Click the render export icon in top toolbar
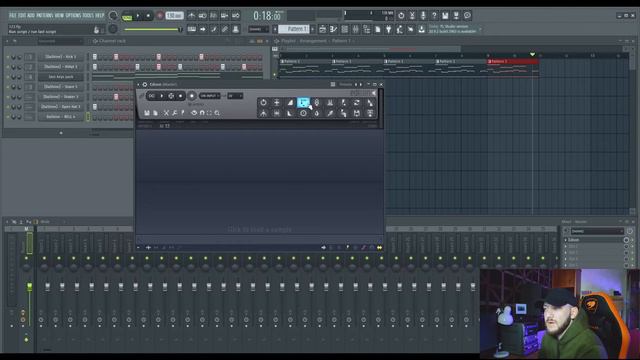This screenshot has width=640, height=360. [456, 16]
